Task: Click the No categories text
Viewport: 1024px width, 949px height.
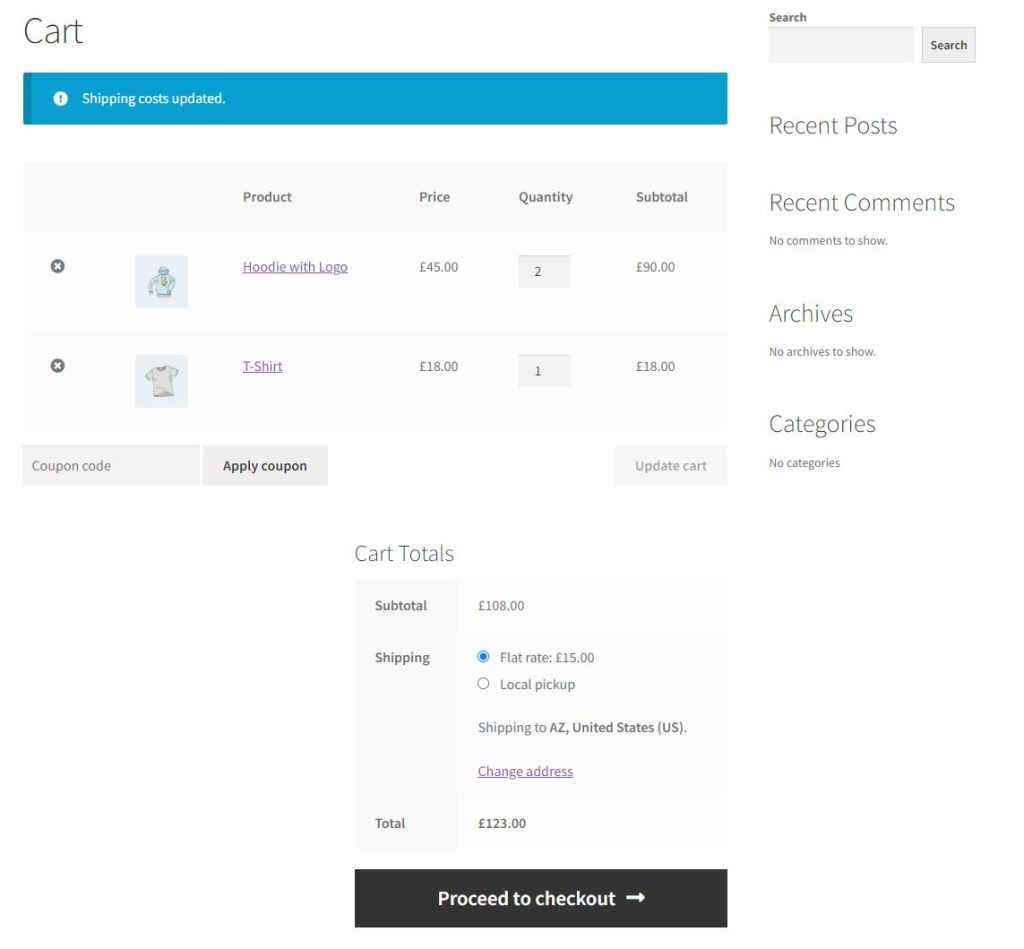Action: pos(805,462)
